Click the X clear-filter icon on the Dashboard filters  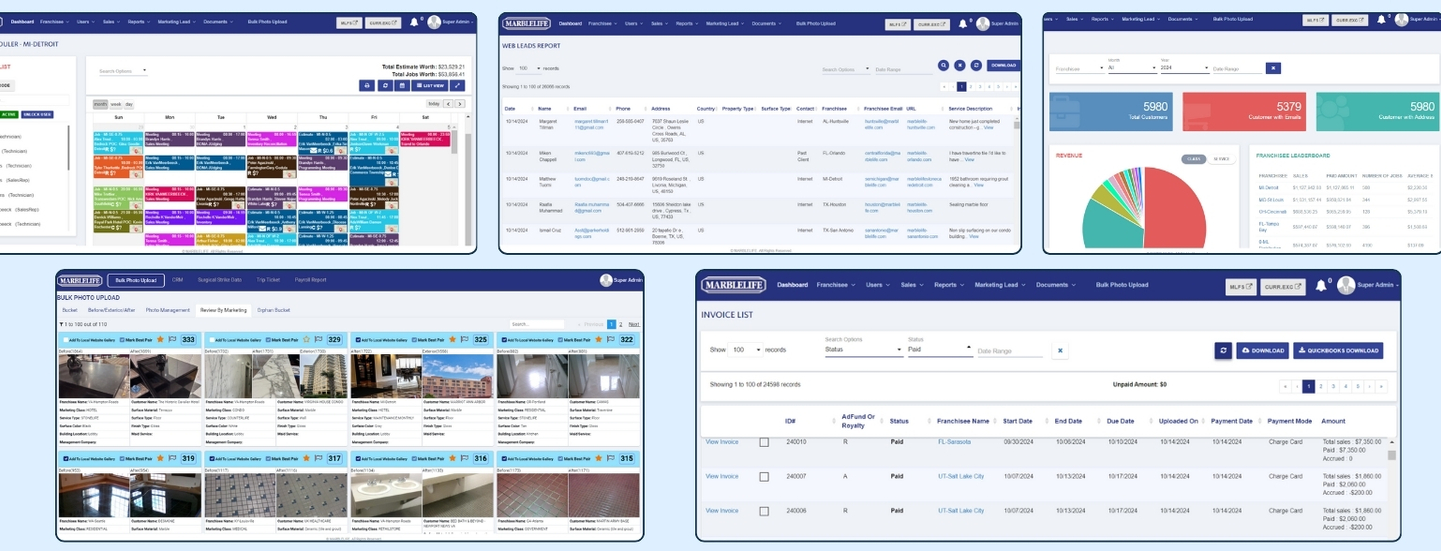coord(1273,68)
